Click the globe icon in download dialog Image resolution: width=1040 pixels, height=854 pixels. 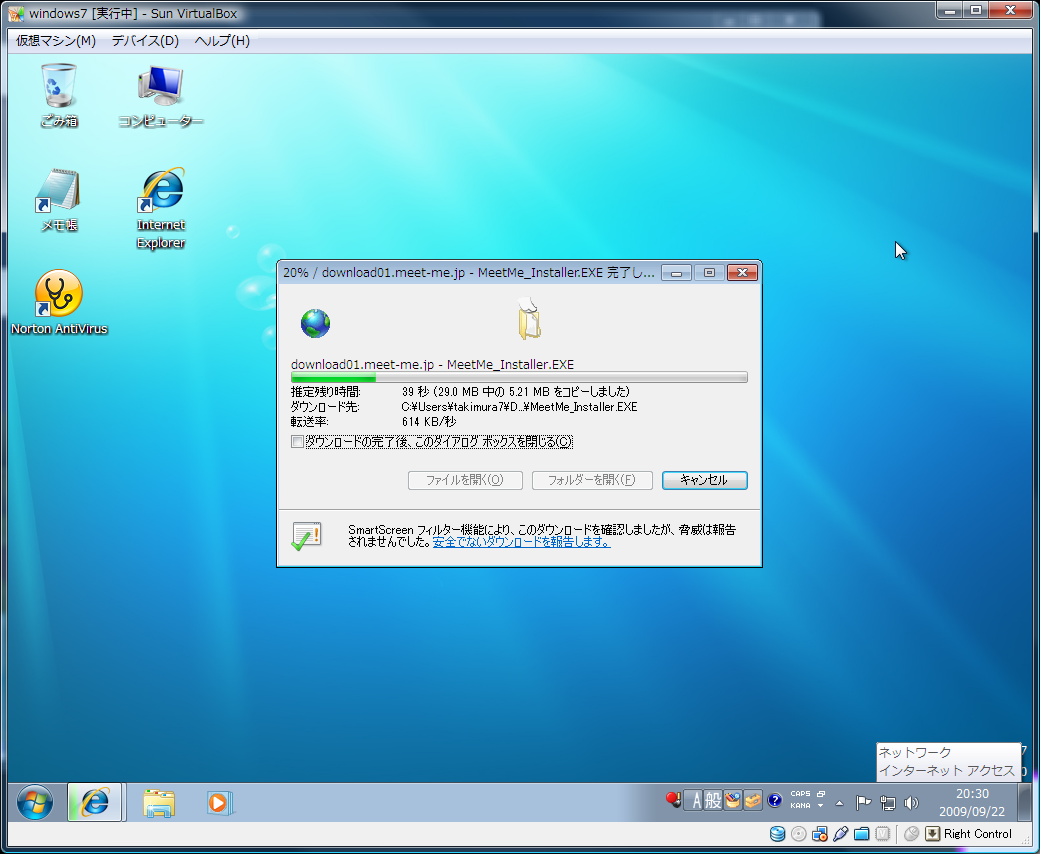(x=315, y=323)
